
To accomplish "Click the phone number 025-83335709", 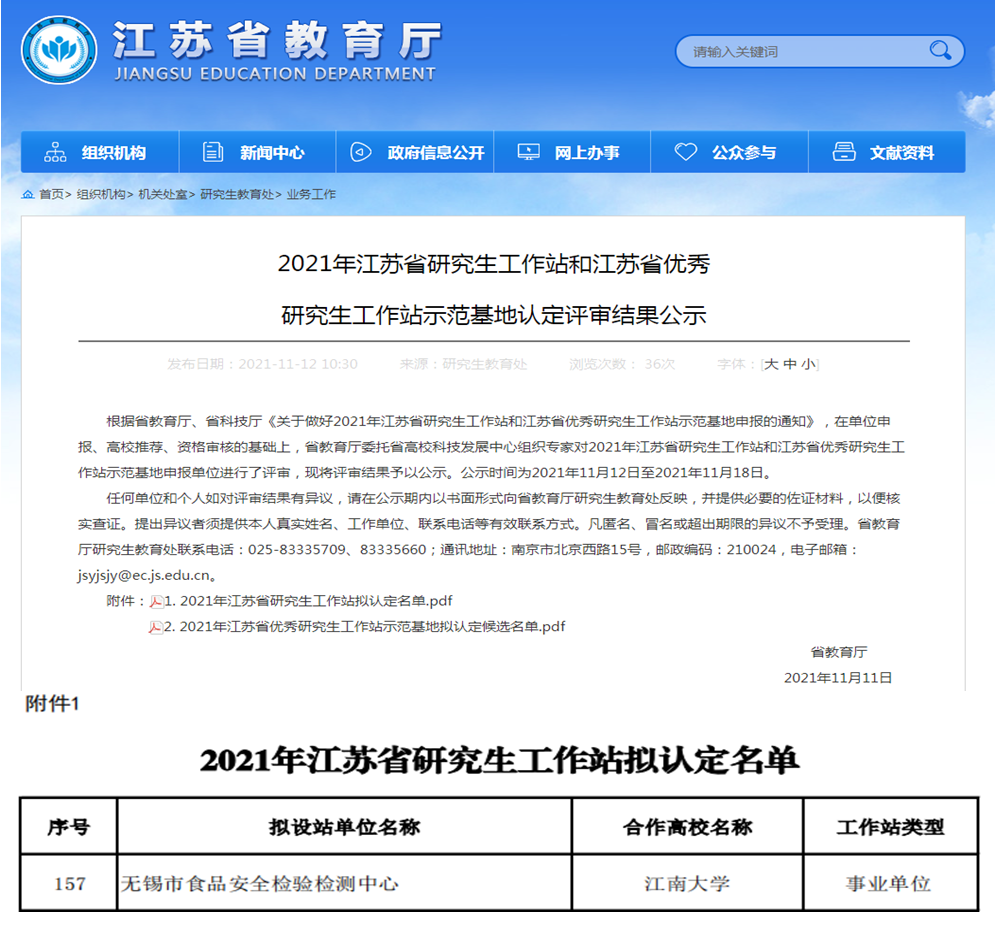I will pyautogui.click(x=297, y=550).
